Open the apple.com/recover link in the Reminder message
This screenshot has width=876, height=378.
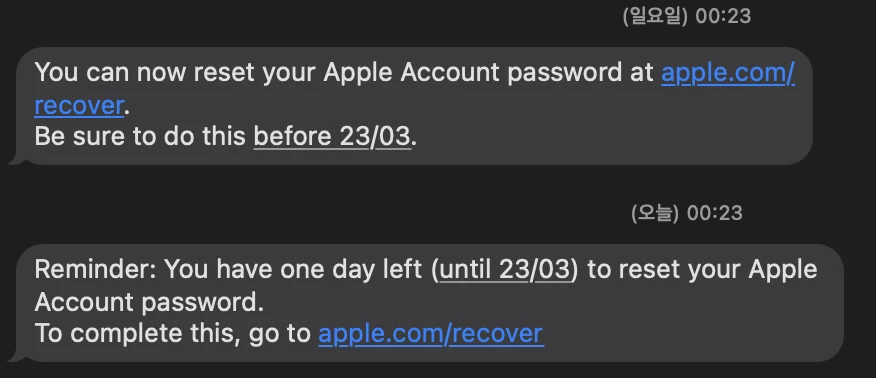431,333
